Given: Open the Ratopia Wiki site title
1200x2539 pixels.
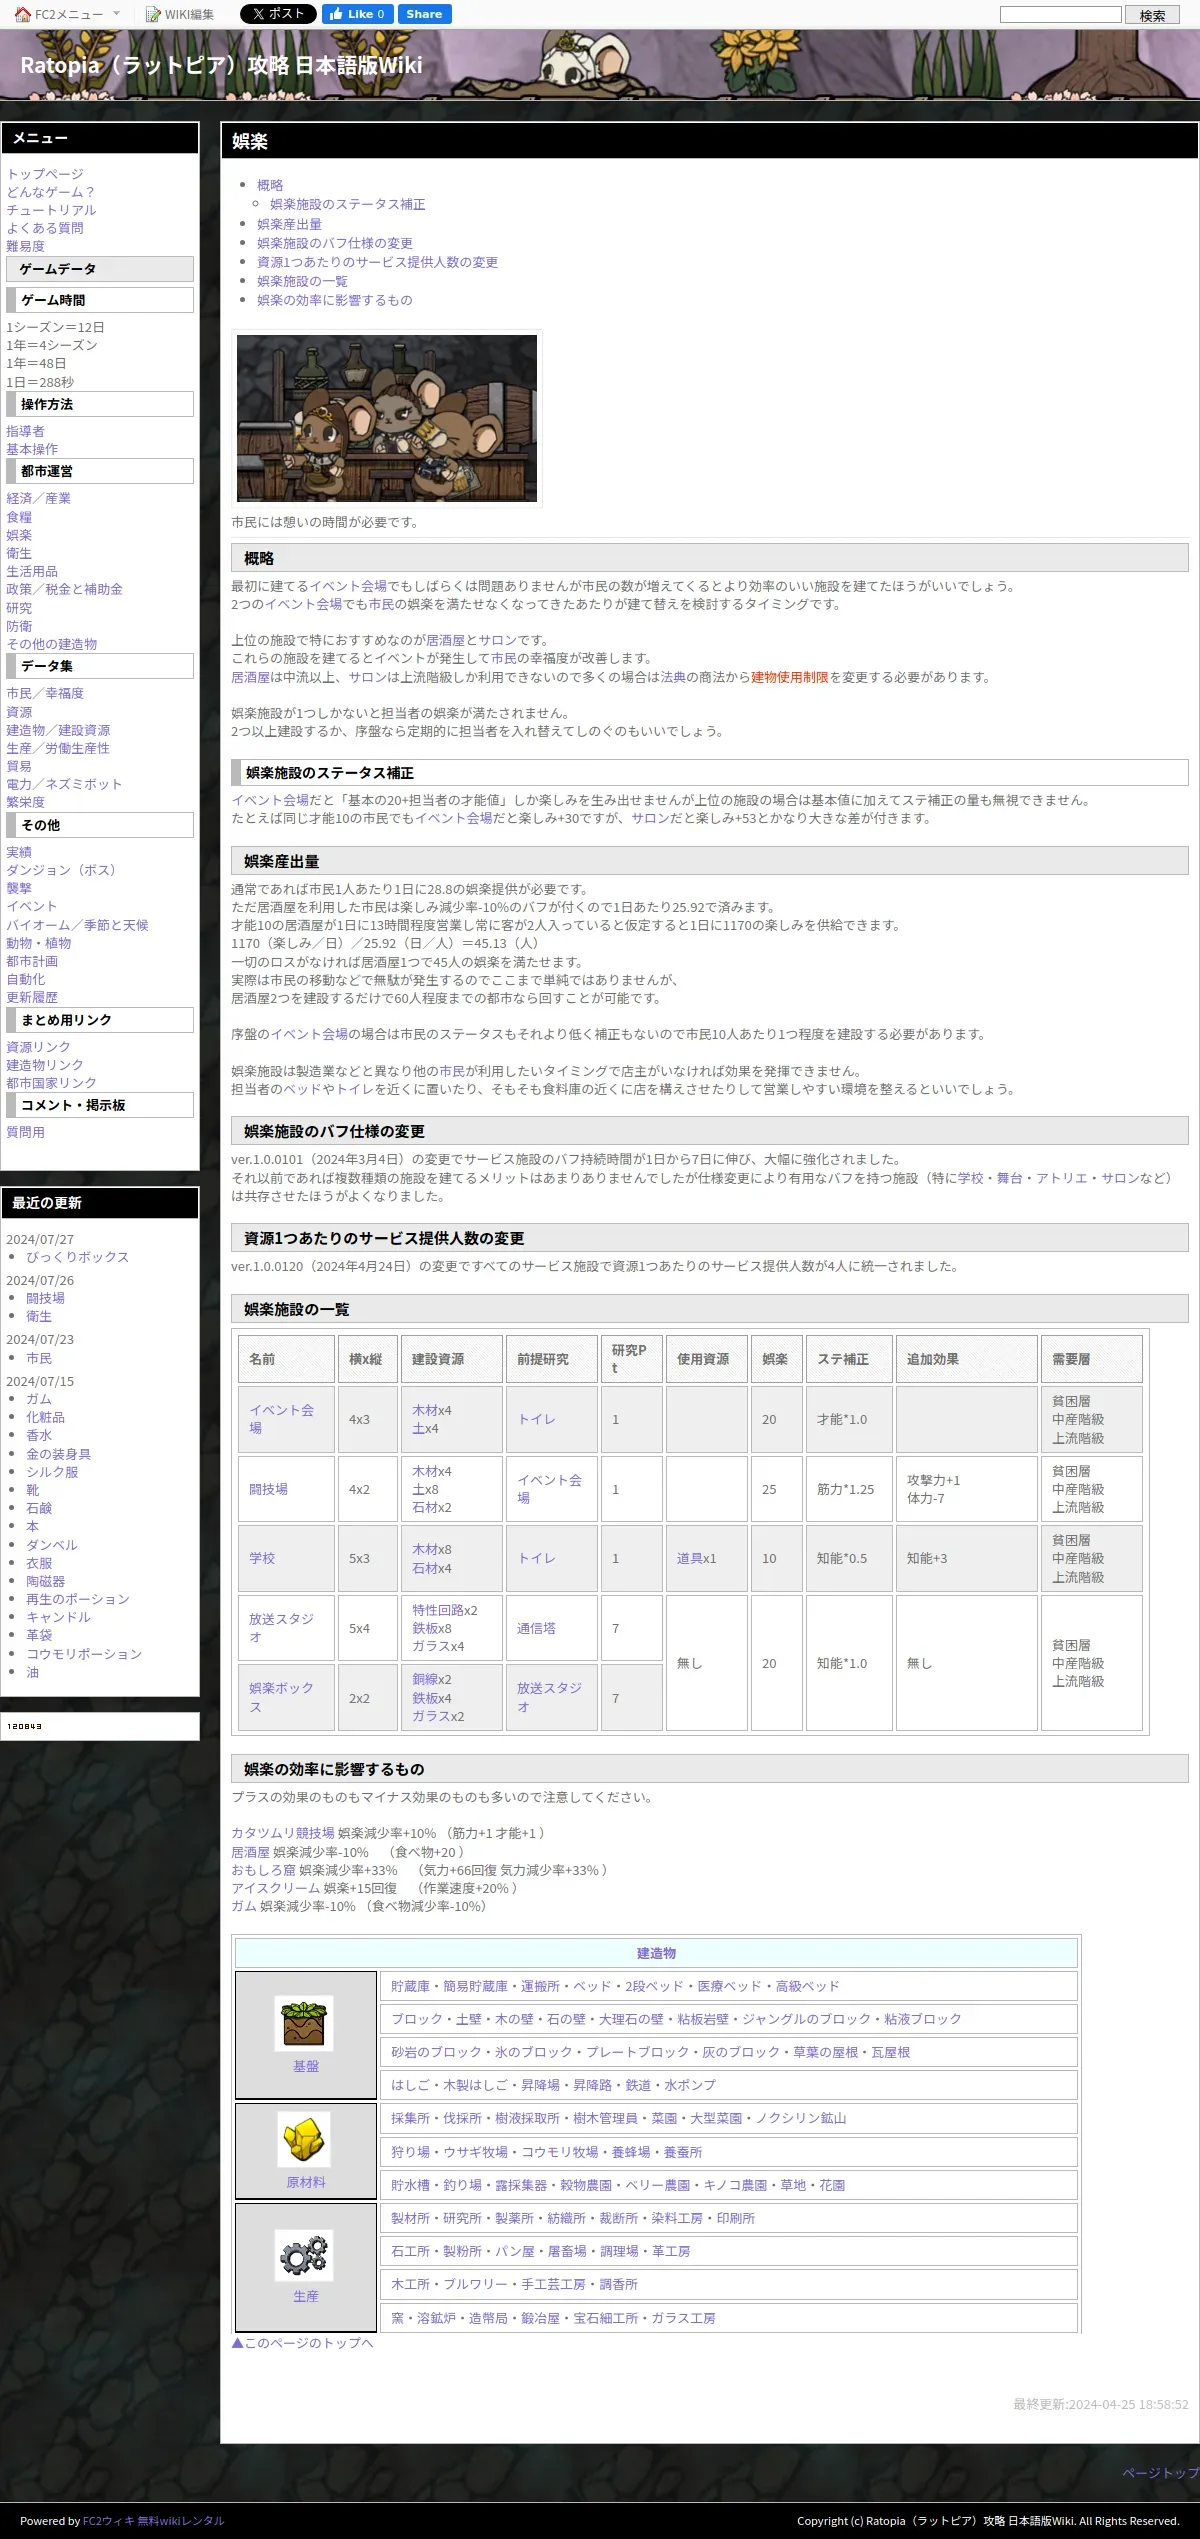Looking at the screenshot, I should [221, 65].
